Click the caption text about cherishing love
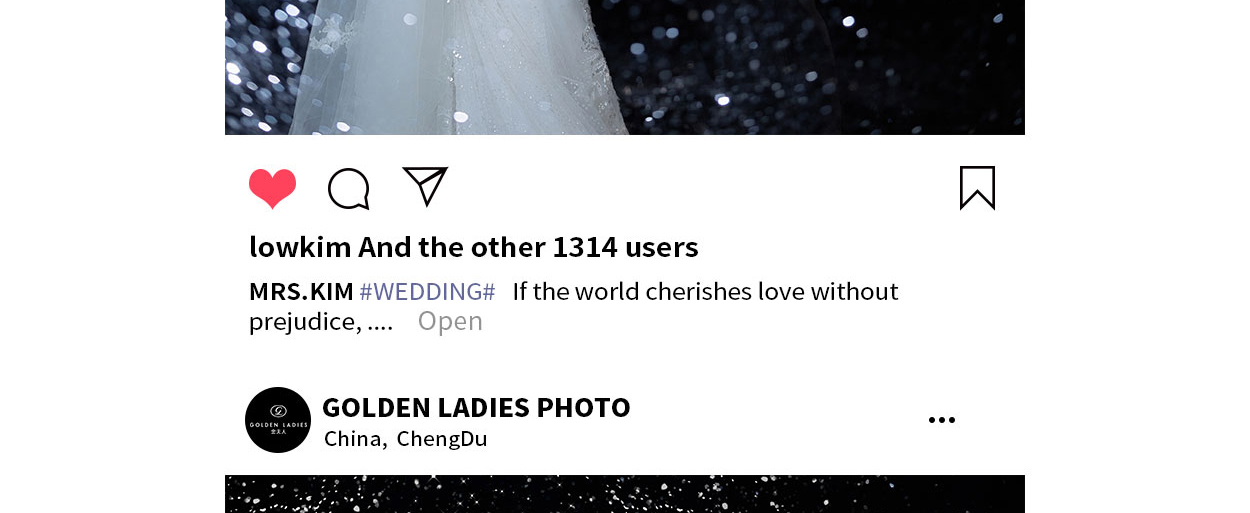Viewport: 1250px width, 513px height. [705, 292]
